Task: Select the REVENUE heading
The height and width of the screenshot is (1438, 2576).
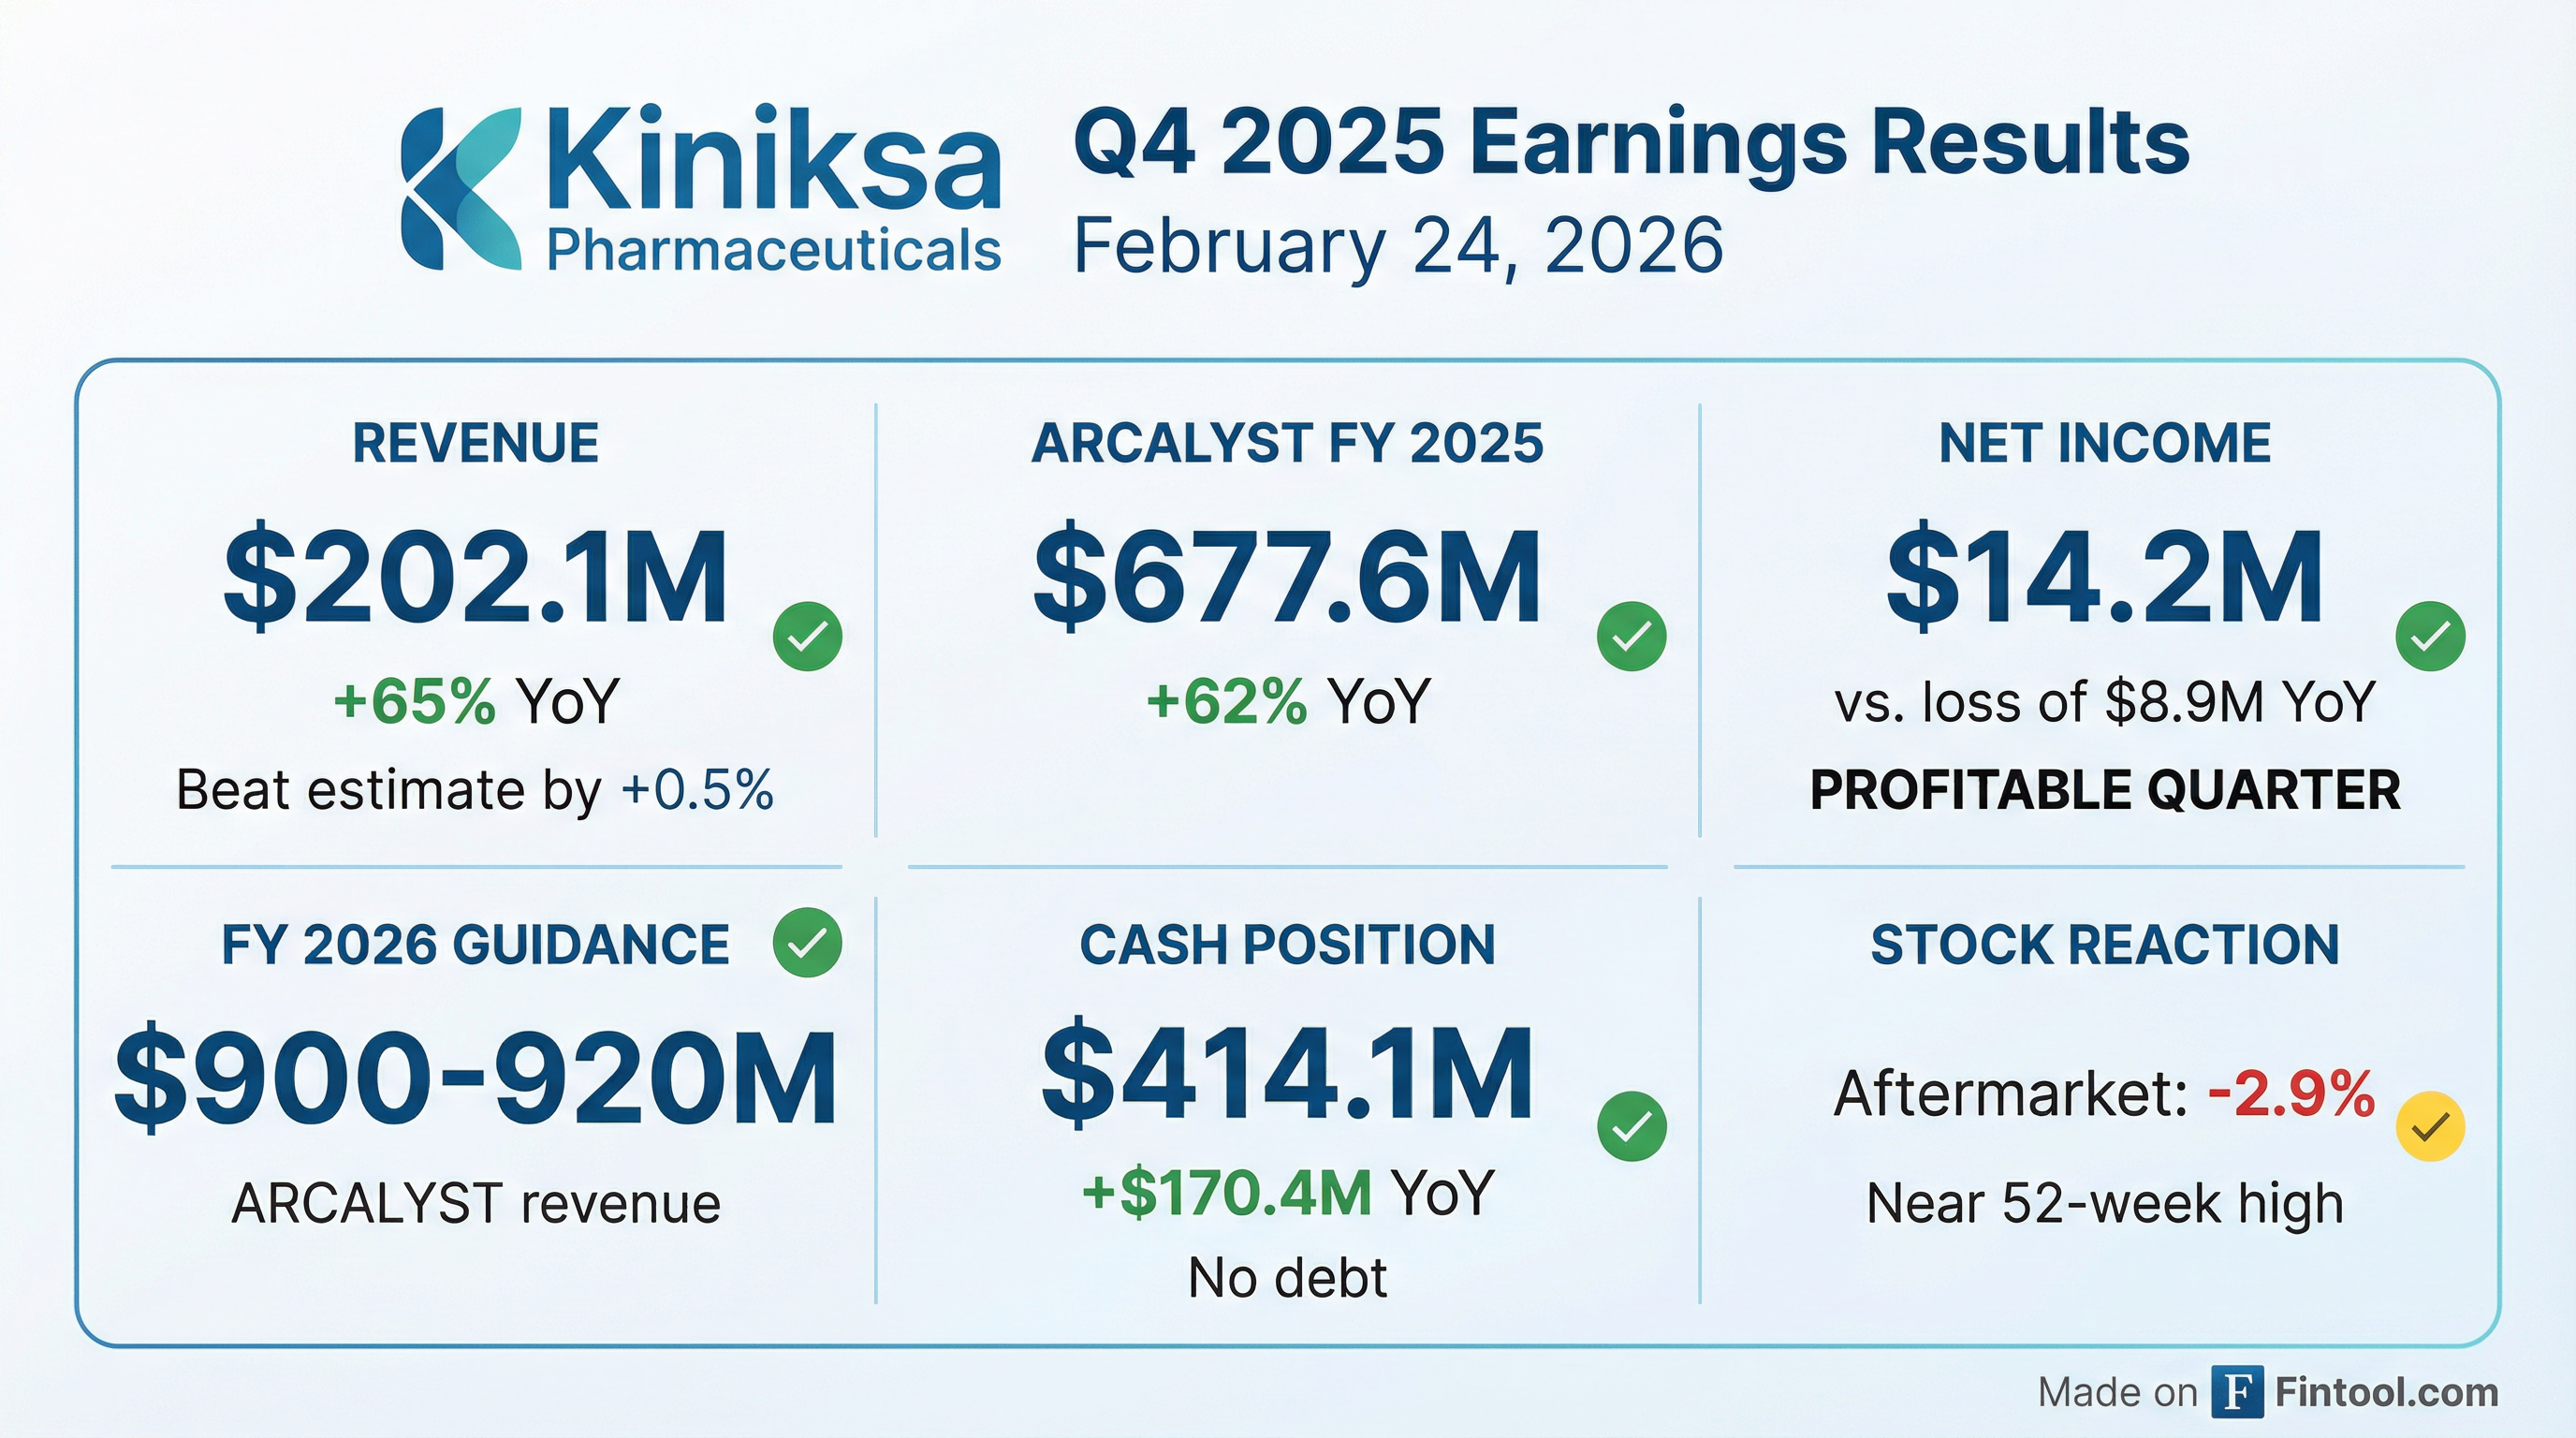Action: tap(475, 443)
